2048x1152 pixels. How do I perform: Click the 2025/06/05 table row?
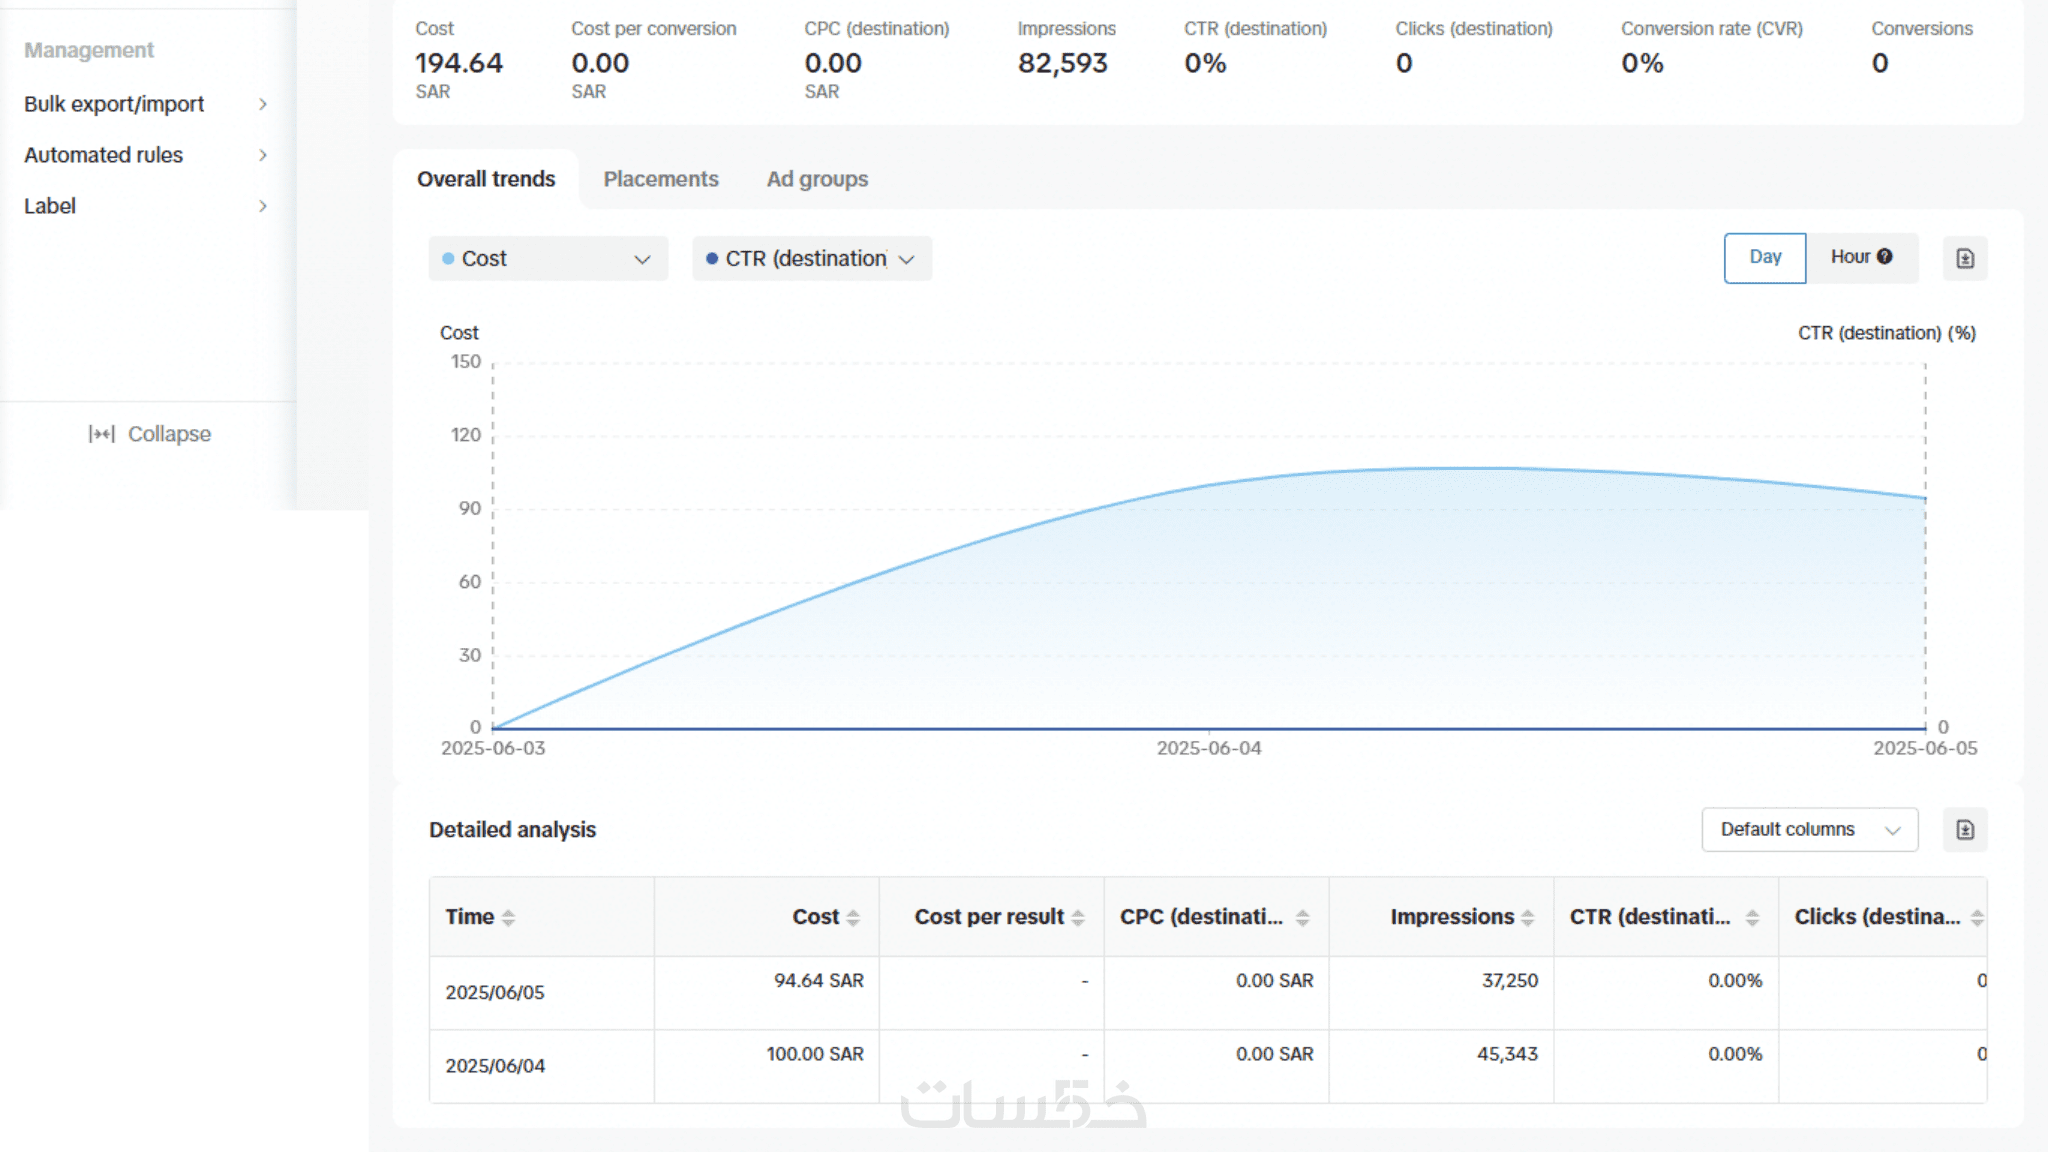tap(495, 993)
